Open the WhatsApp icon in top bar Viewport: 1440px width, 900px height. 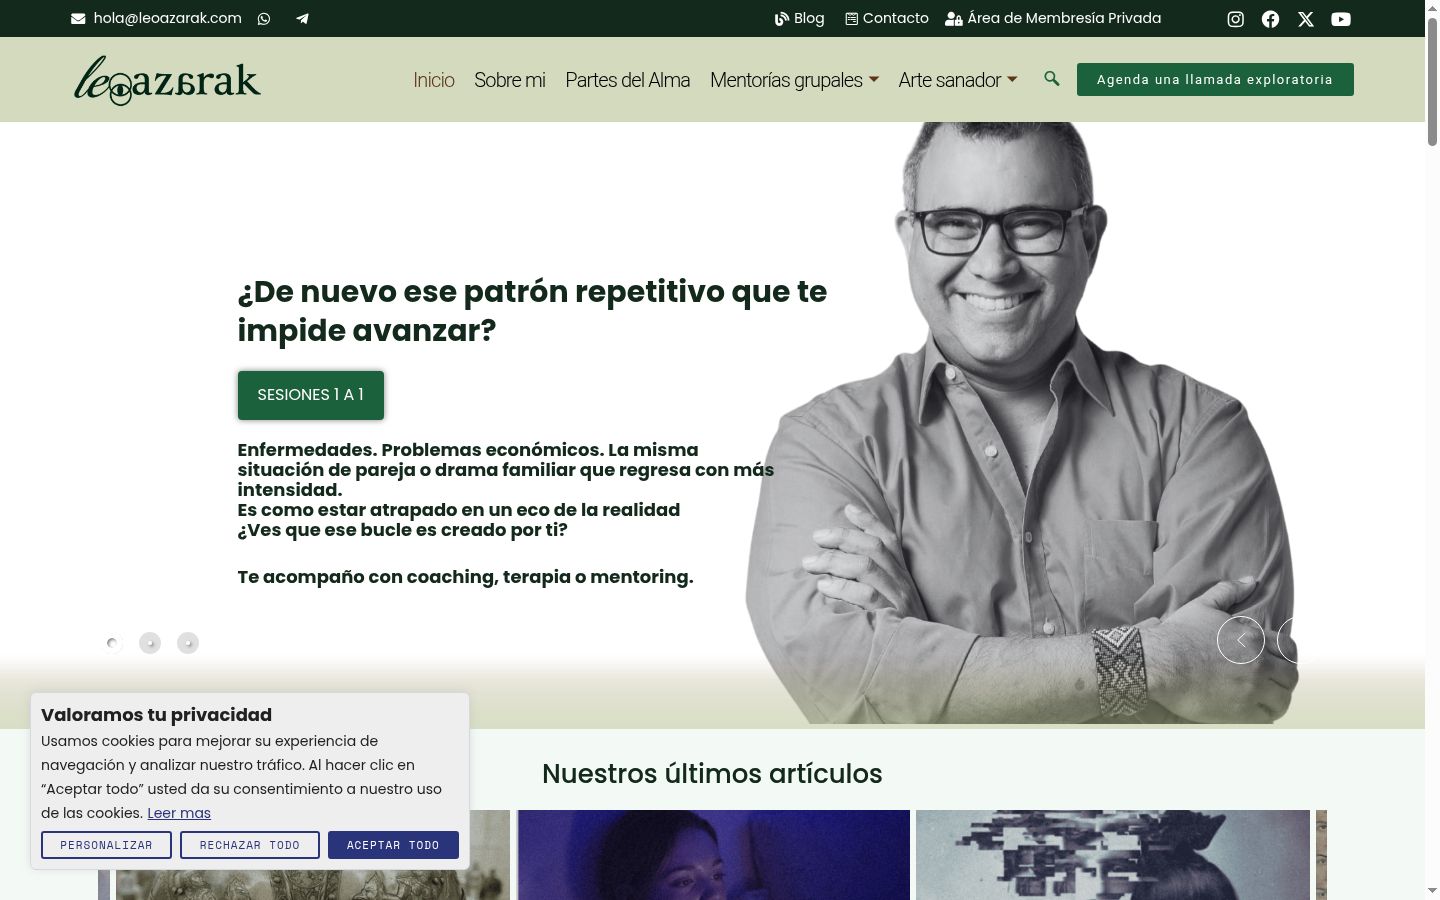tap(264, 18)
